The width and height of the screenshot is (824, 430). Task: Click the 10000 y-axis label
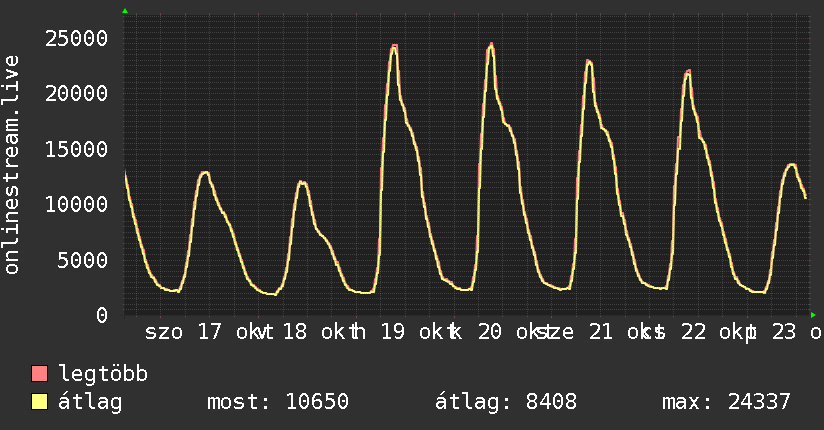76,204
